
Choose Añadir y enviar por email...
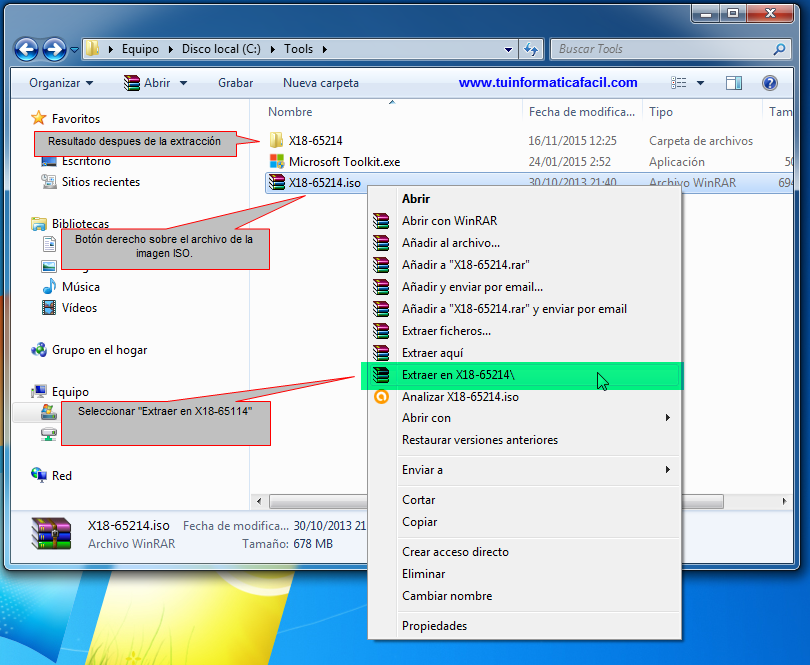(x=524, y=287)
